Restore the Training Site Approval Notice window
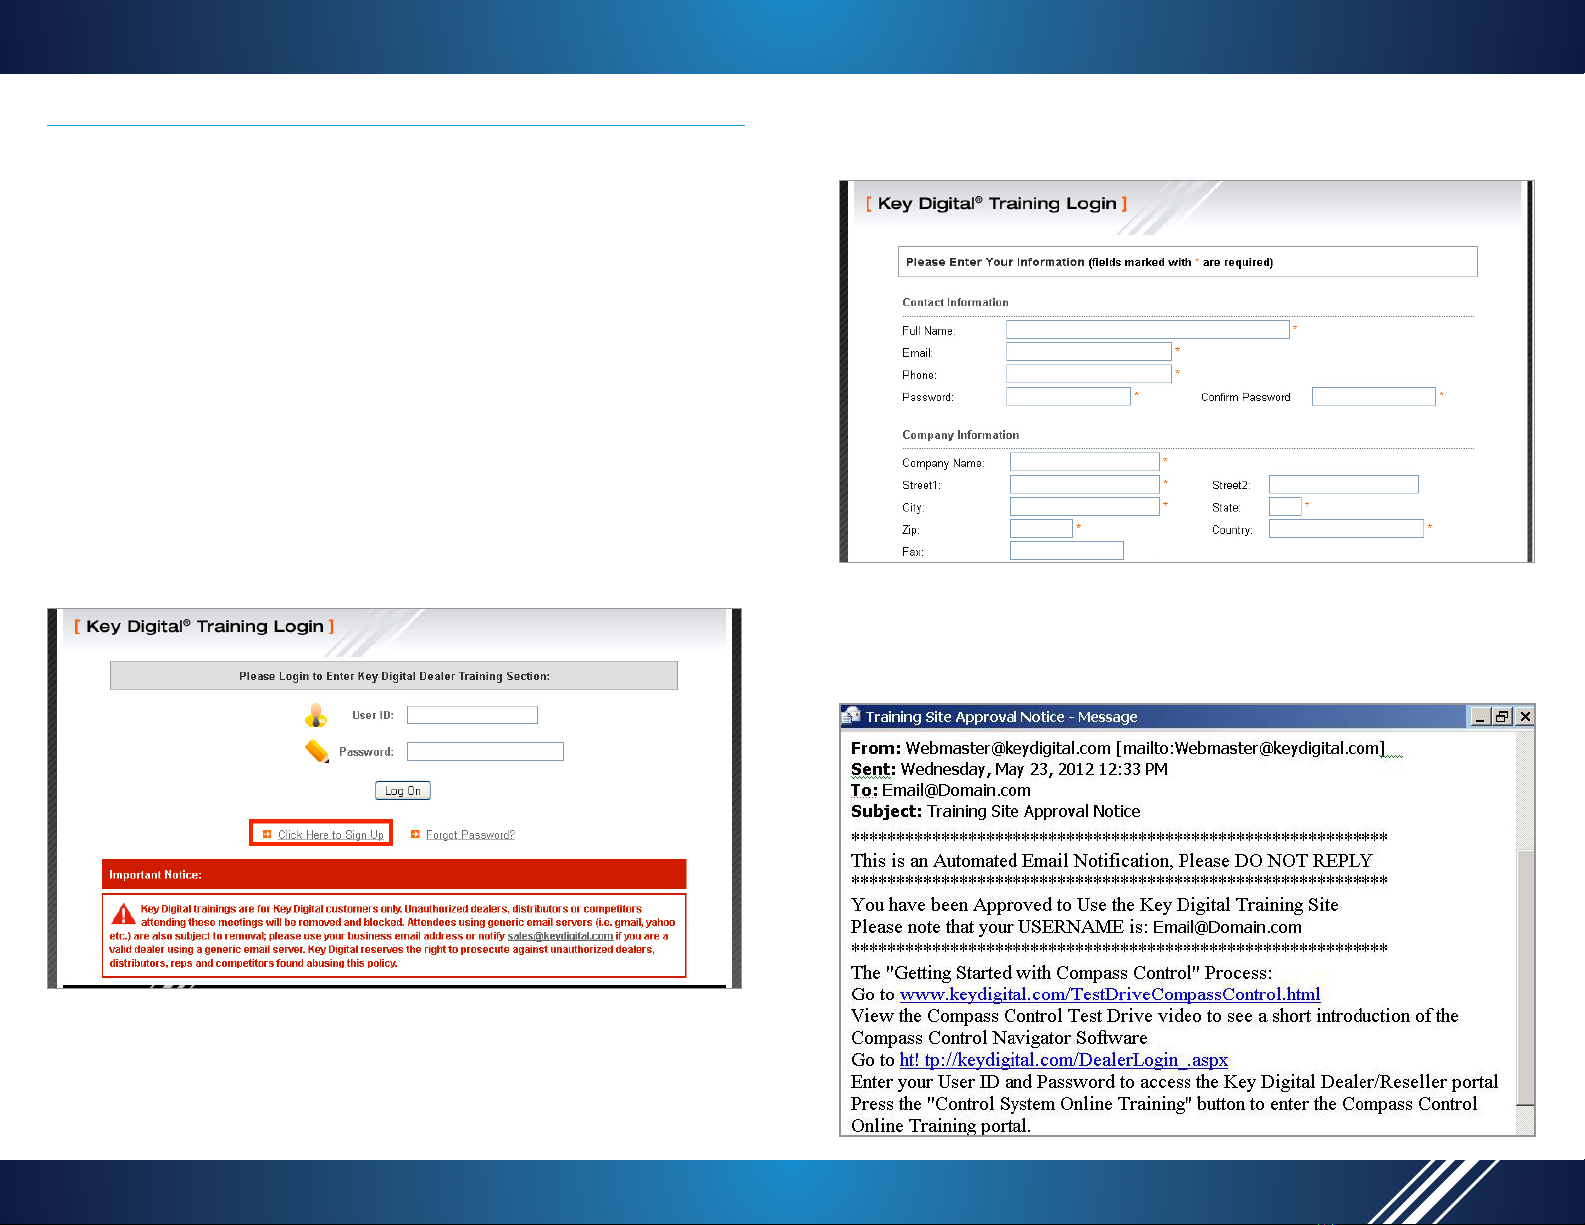The width and height of the screenshot is (1585, 1225). point(1502,716)
